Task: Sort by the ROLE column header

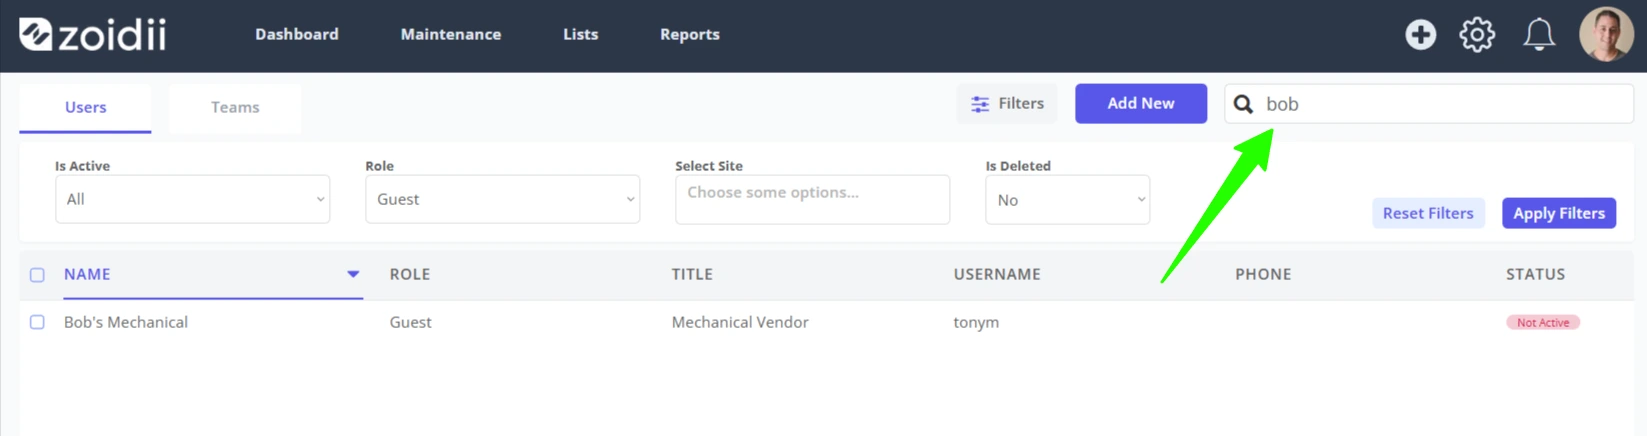Action: point(410,274)
